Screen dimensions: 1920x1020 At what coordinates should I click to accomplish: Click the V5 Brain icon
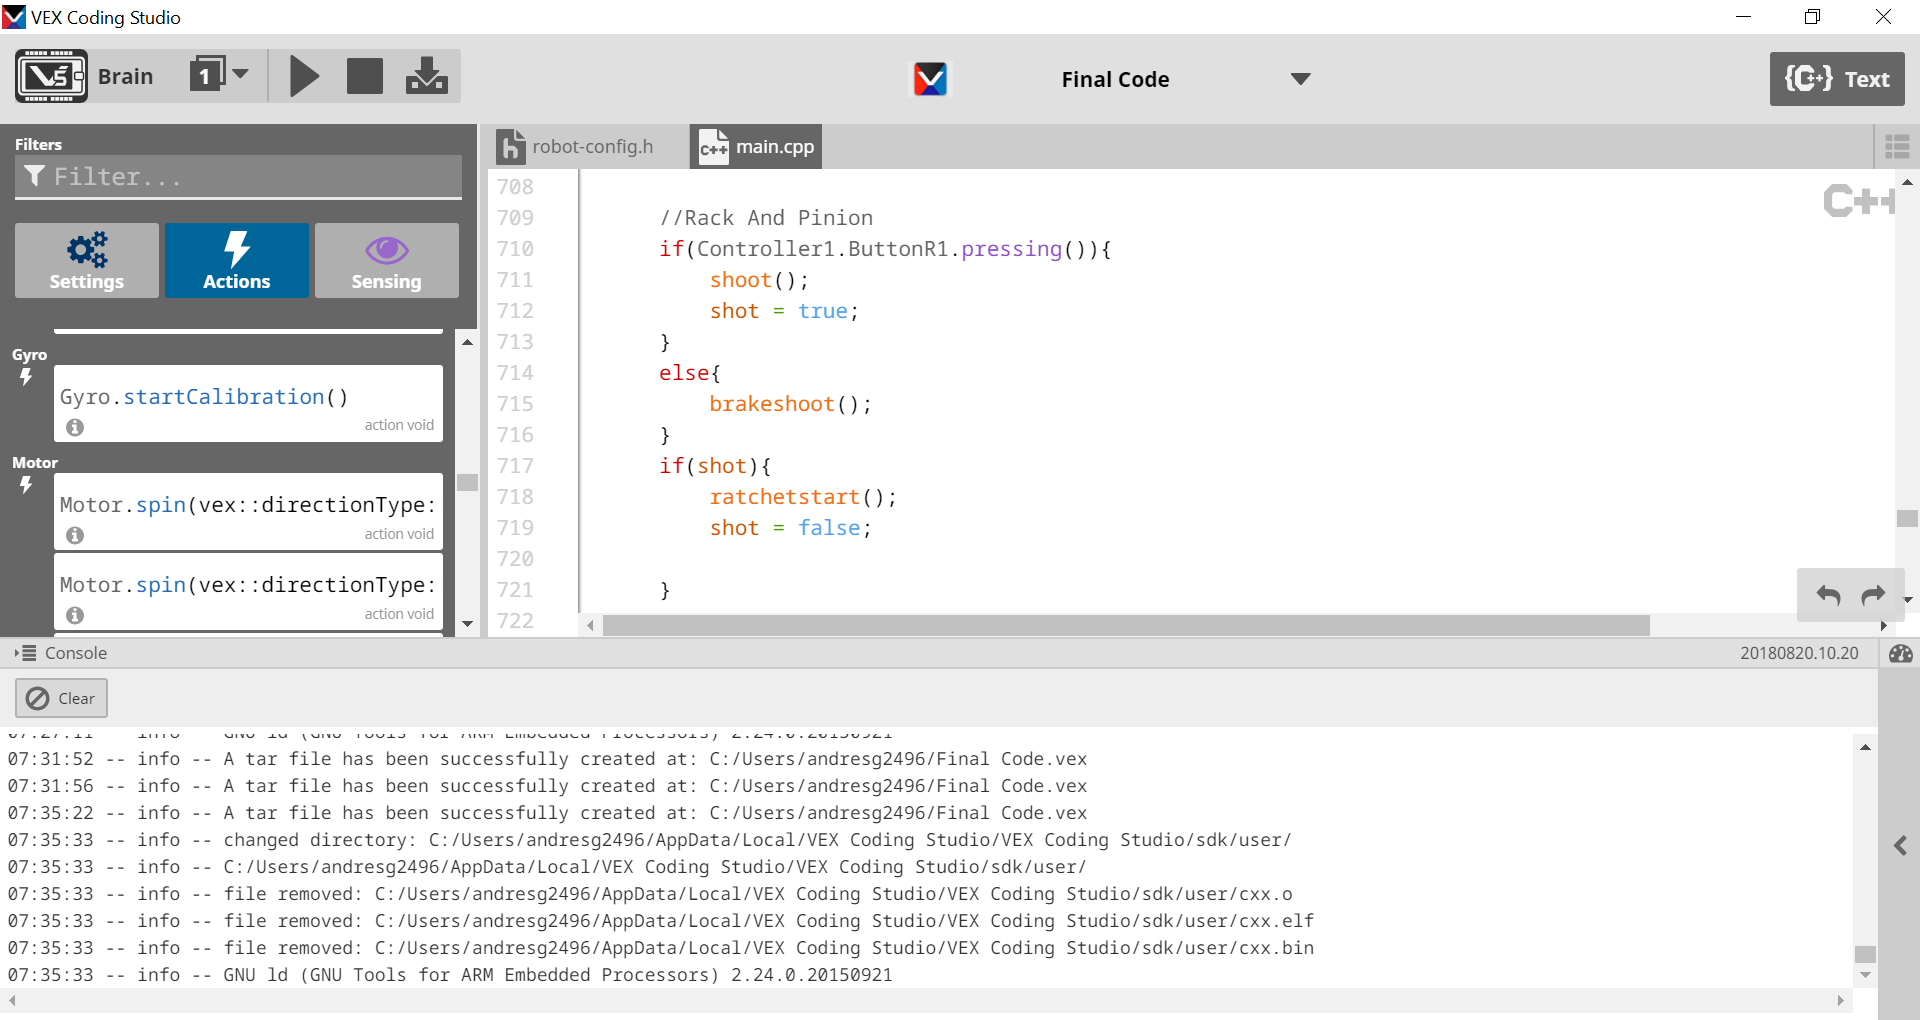pos(50,77)
